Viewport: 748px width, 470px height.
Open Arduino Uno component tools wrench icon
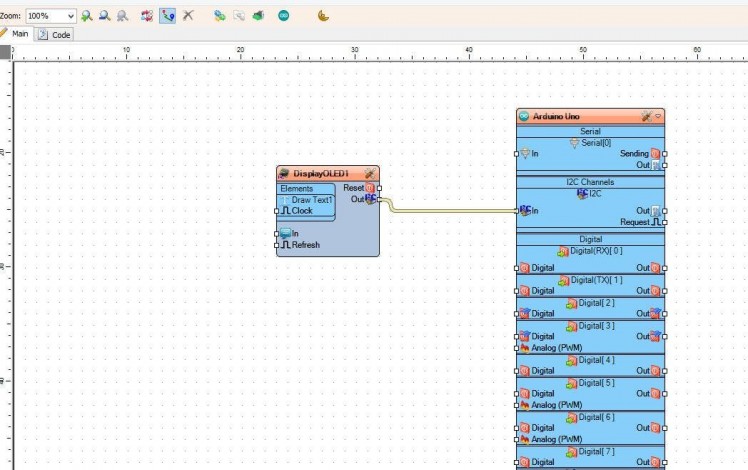[x=646, y=116]
